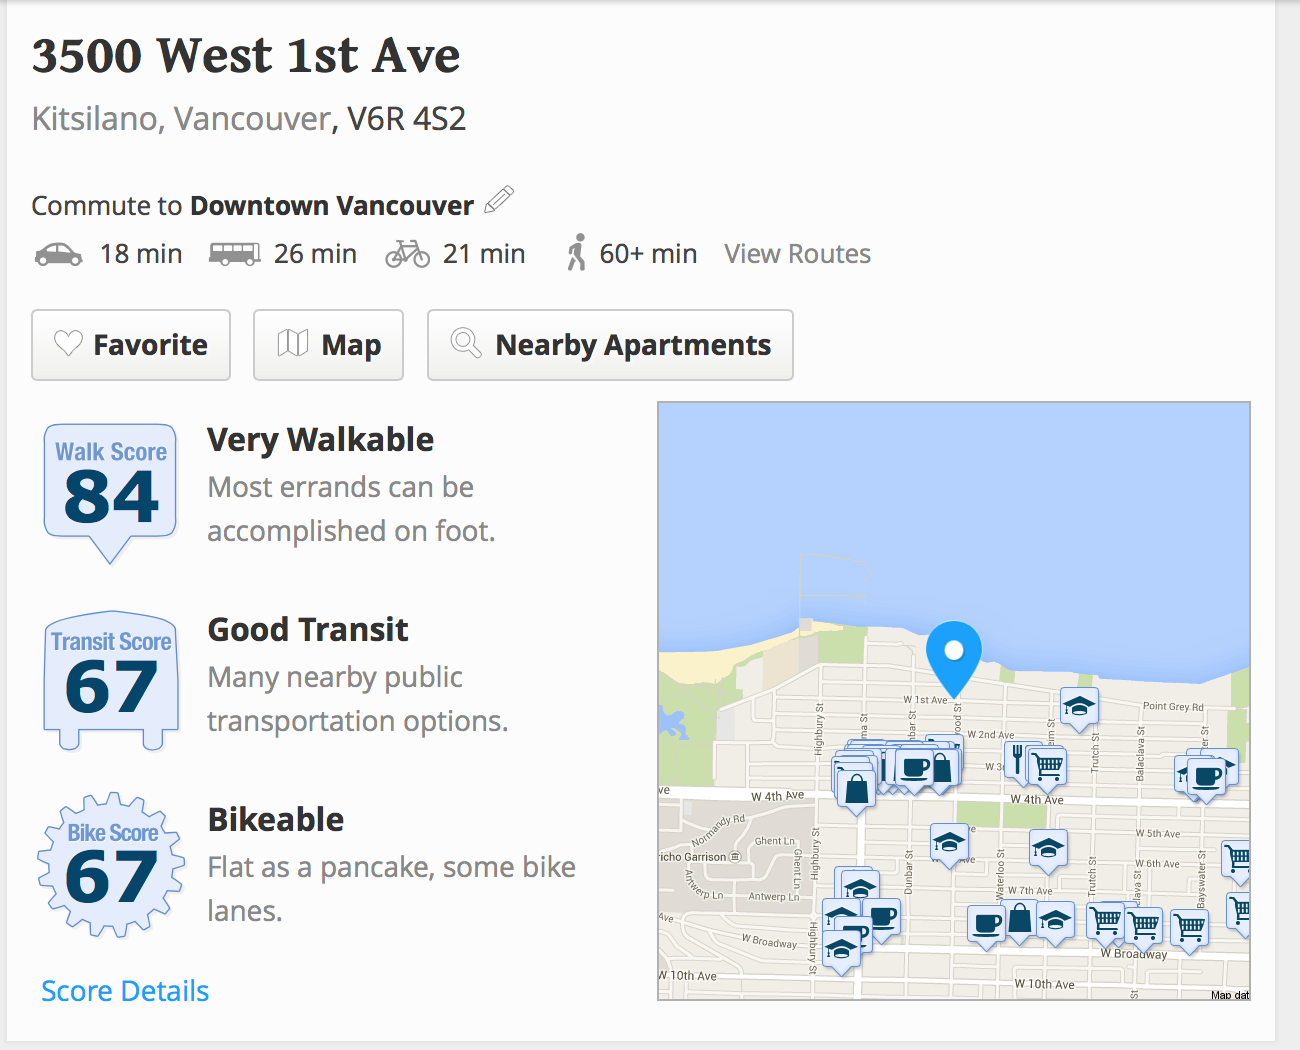Add this address to Favorites
The image size is (1300, 1050).
tap(131, 345)
